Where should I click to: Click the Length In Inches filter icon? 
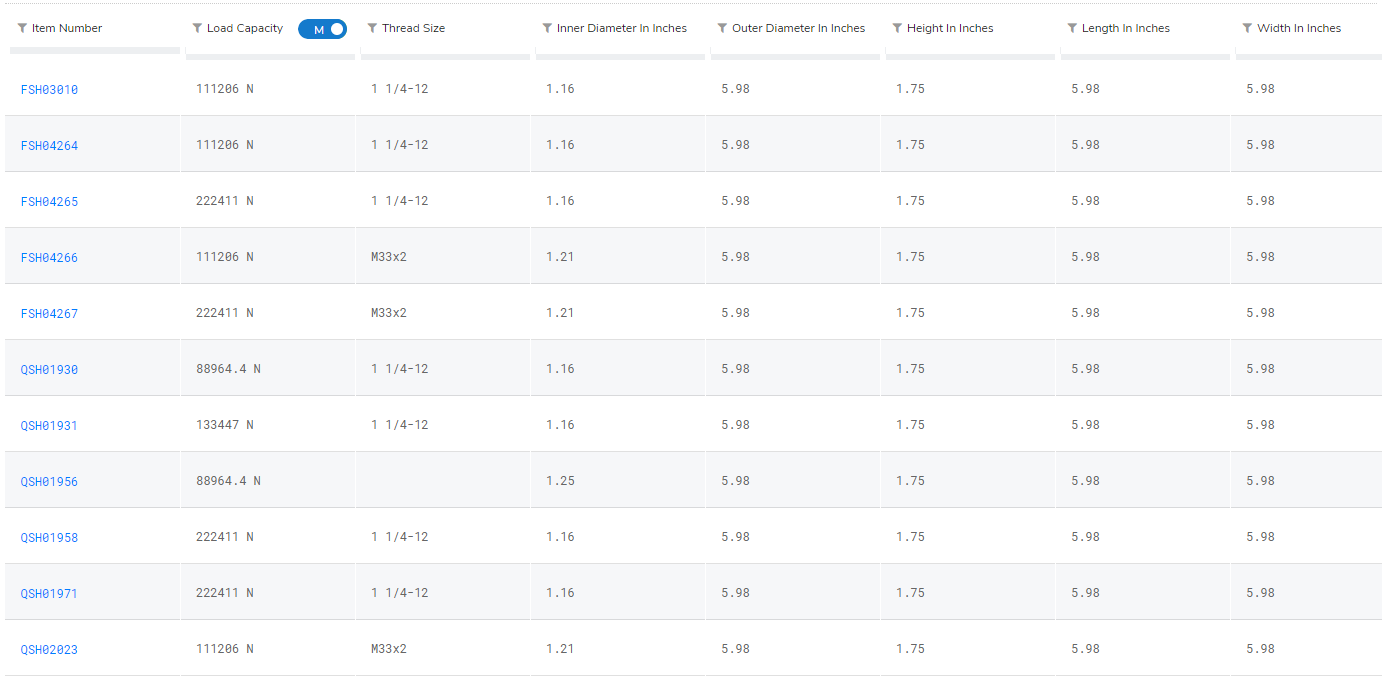click(1072, 28)
